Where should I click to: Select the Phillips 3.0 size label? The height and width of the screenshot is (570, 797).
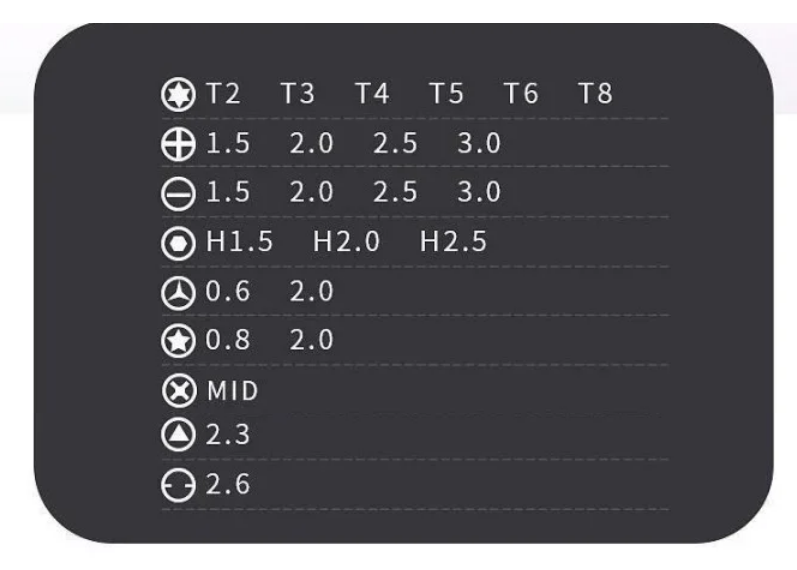(479, 143)
